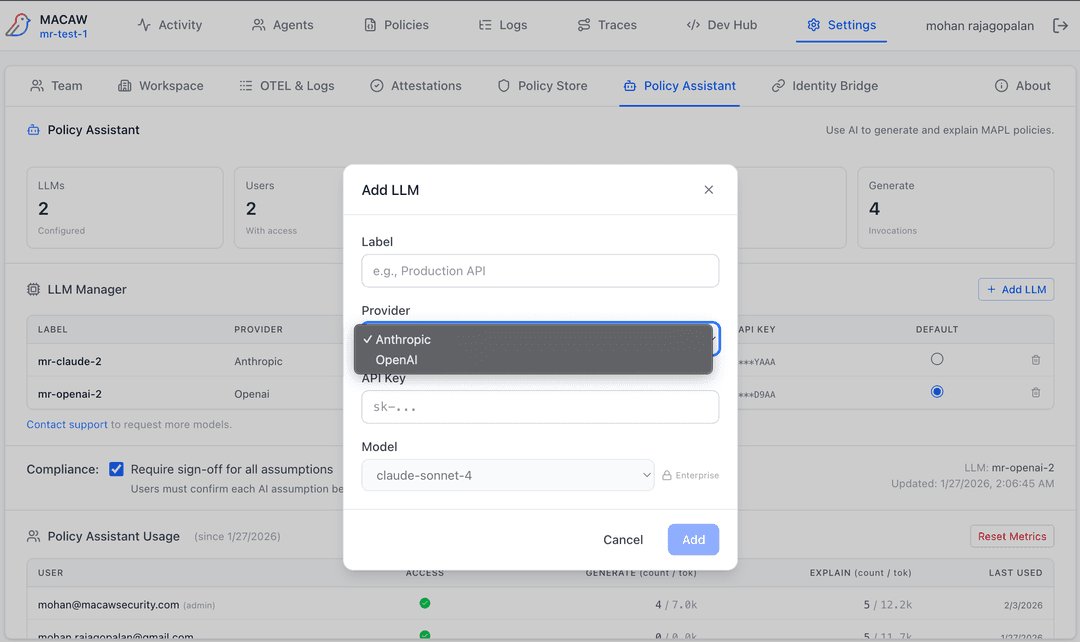
Task: Choose OpenAI from the Provider dropdown list
Action: pyautogui.click(x=396, y=360)
